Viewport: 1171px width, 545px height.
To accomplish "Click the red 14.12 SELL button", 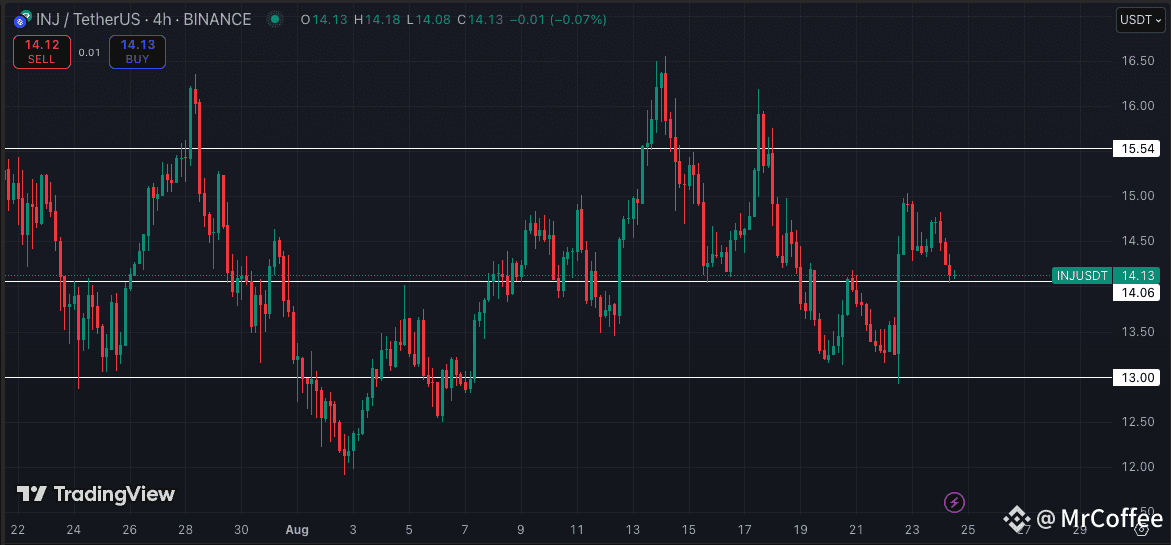I will pyautogui.click(x=42, y=52).
